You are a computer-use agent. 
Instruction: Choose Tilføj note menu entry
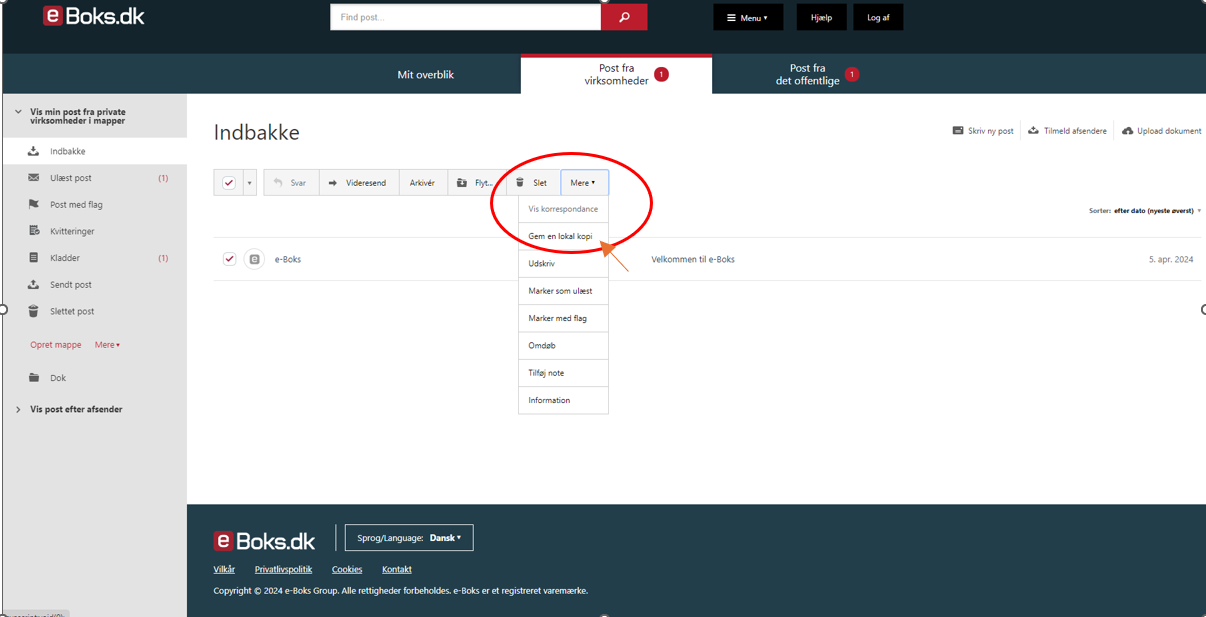(x=563, y=373)
